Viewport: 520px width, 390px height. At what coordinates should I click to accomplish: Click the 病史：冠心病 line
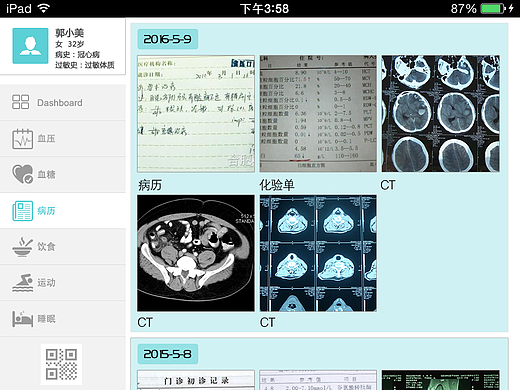pos(77,54)
